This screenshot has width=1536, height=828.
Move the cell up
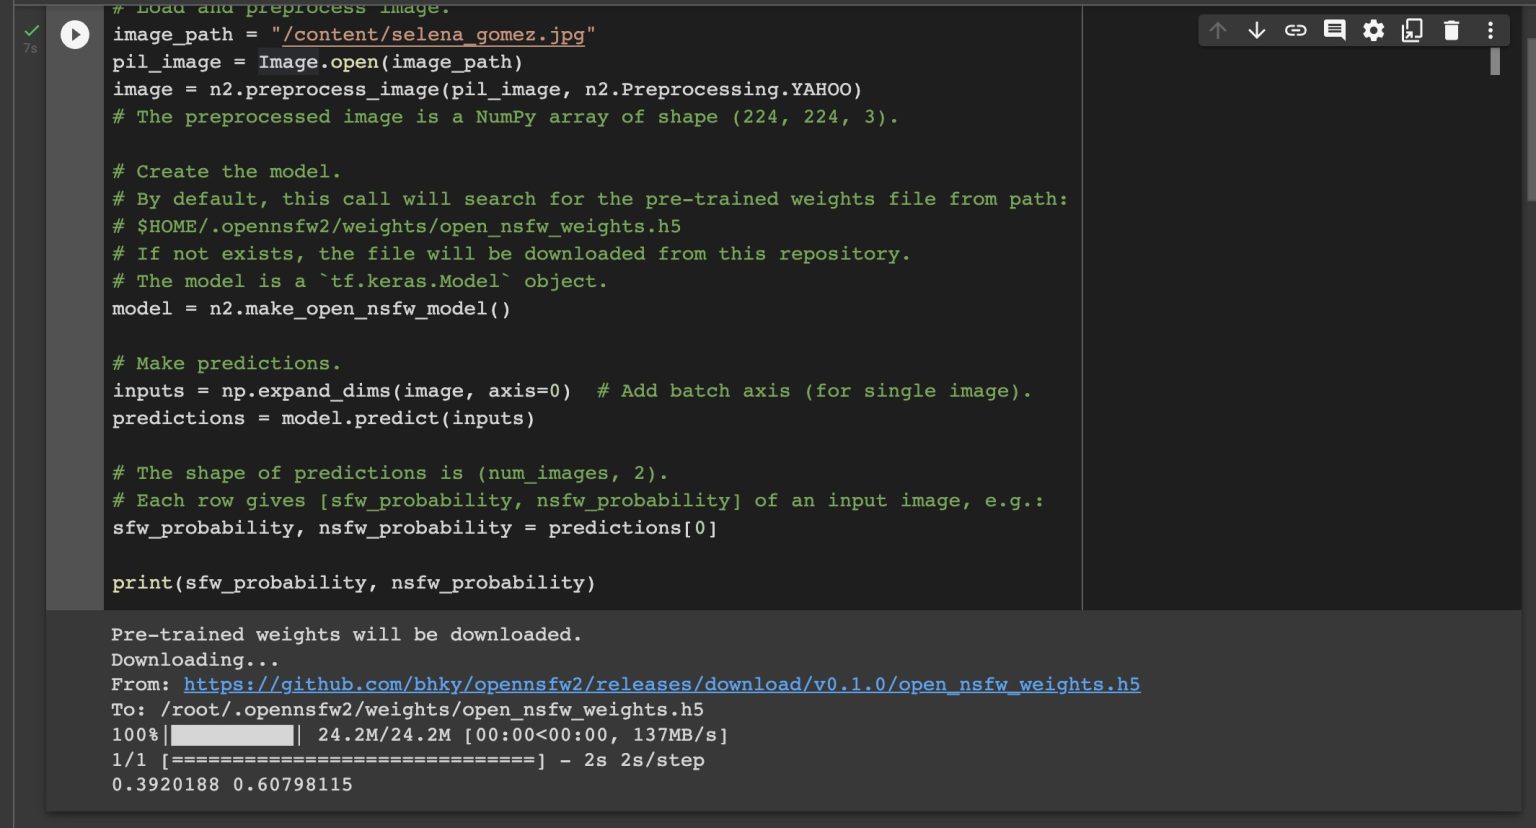tap(1217, 31)
